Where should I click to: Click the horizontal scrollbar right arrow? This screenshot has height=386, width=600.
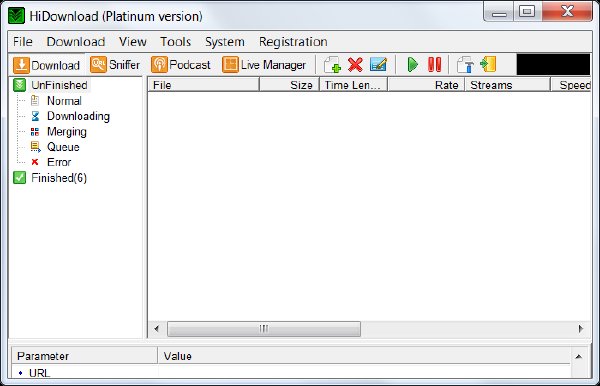(x=580, y=329)
